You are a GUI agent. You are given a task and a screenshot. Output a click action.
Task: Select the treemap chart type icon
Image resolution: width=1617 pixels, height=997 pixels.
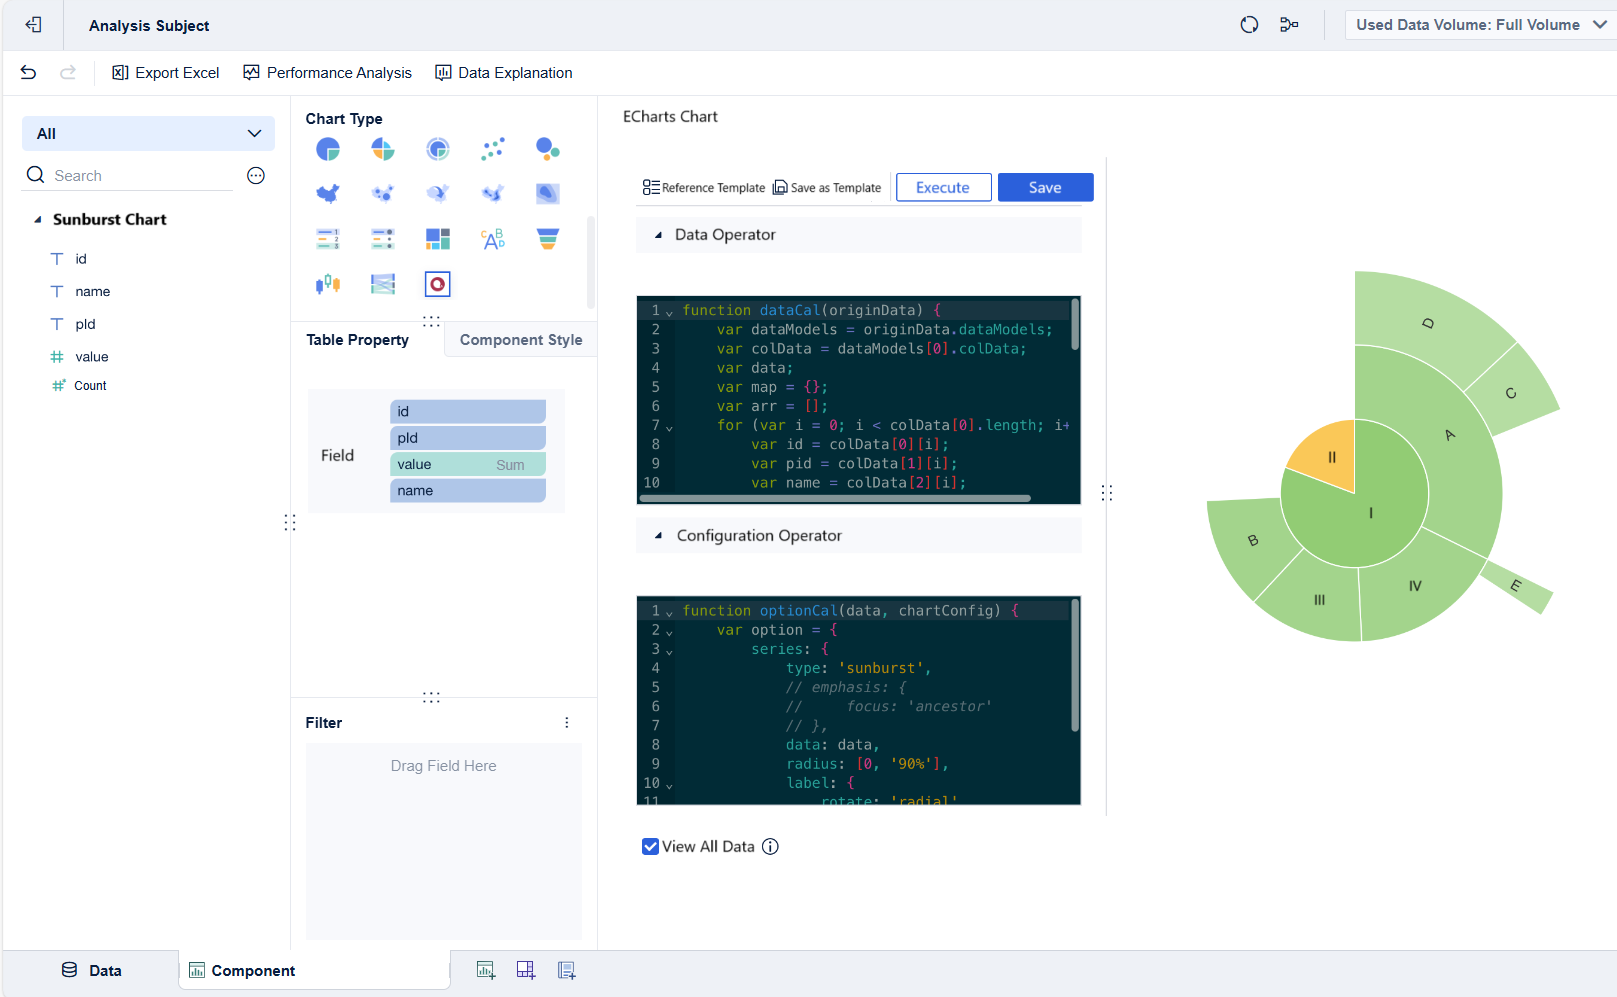(438, 239)
